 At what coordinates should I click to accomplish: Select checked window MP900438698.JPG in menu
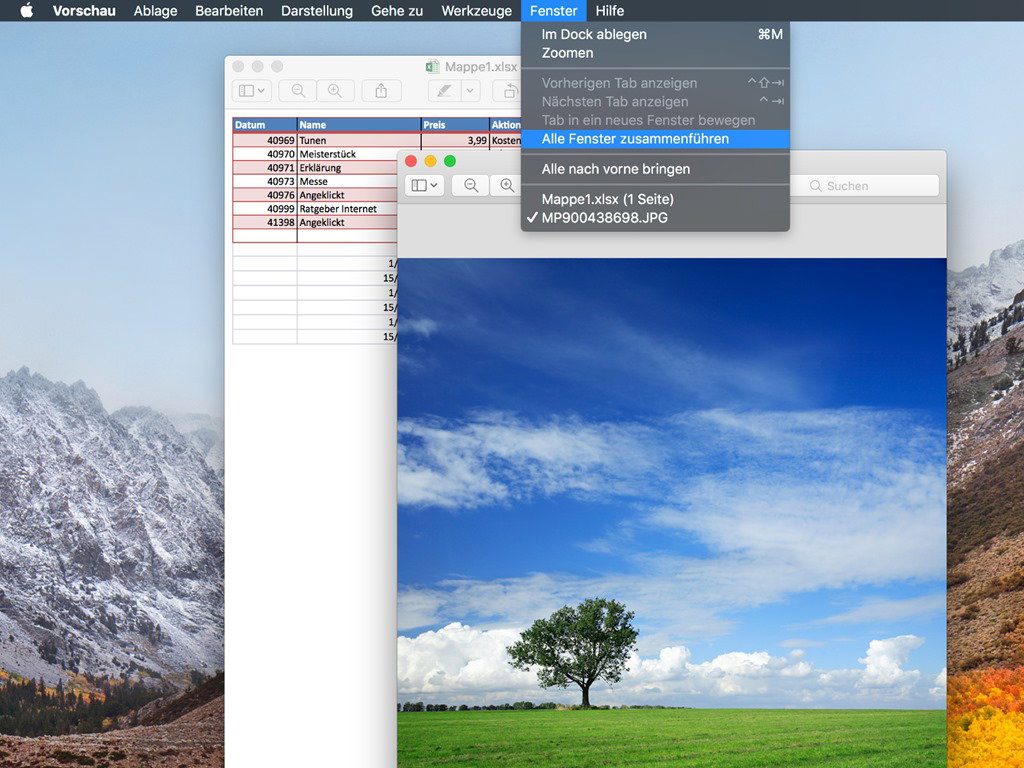coord(604,218)
